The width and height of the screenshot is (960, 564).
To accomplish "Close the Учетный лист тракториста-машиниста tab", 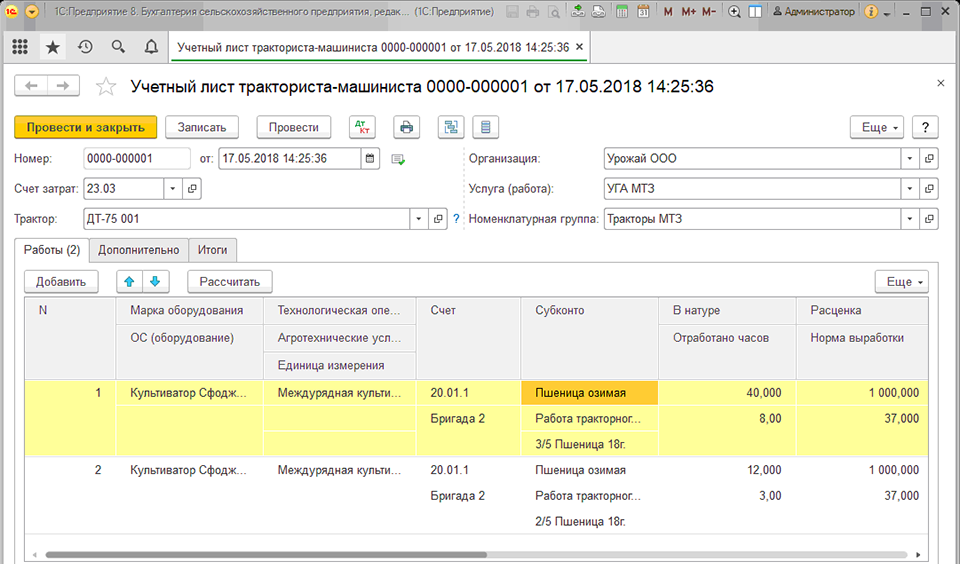I will click(x=579, y=47).
